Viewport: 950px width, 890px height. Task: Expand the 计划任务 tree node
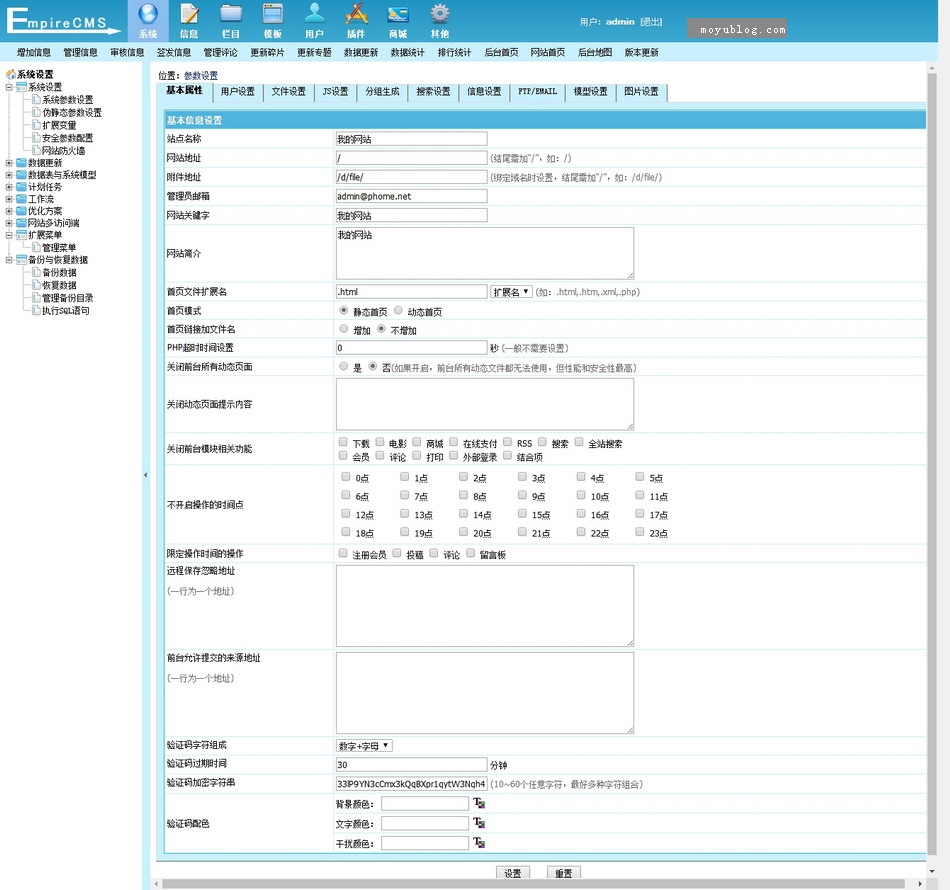[9, 187]
